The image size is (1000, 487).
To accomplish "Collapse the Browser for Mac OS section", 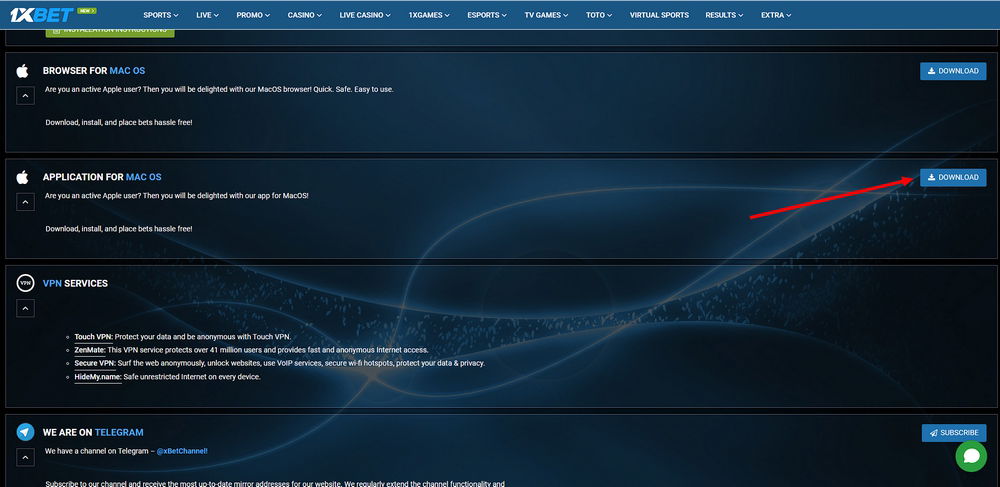I will coord(25,96).
